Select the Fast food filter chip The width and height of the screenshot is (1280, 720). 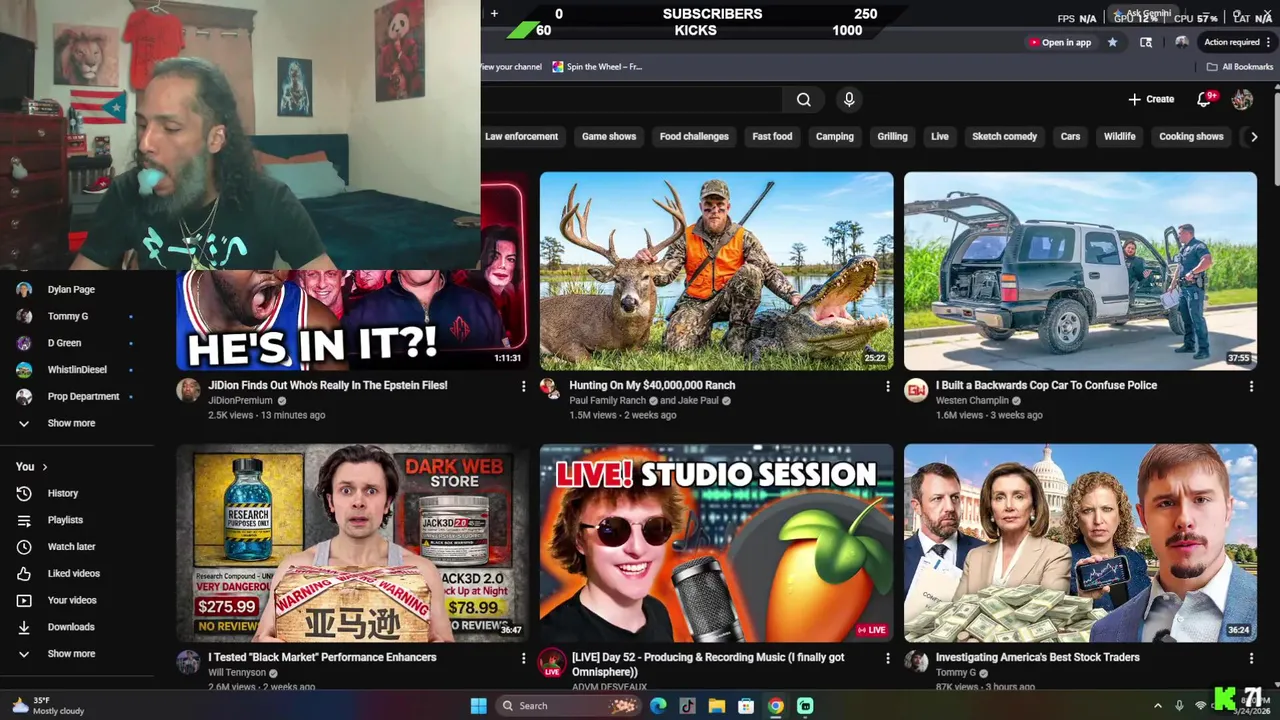click(772, 136)
